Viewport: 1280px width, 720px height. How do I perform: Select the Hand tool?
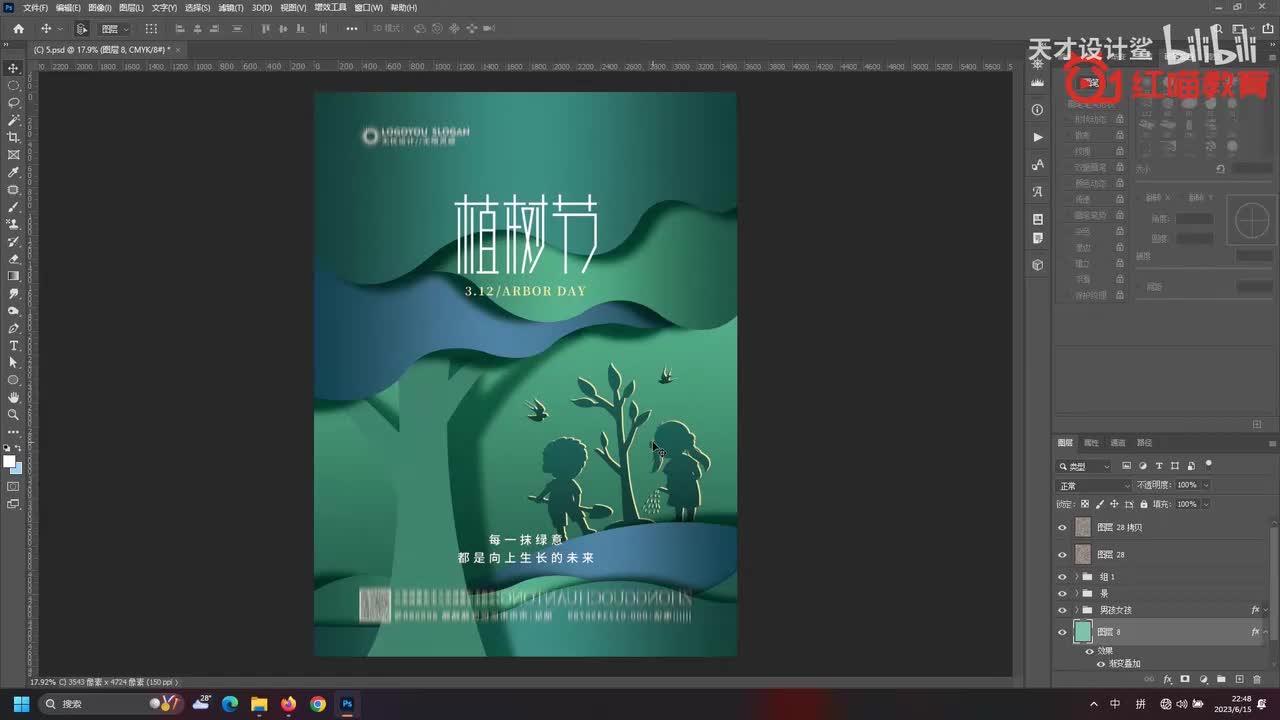tap(14, 397)
